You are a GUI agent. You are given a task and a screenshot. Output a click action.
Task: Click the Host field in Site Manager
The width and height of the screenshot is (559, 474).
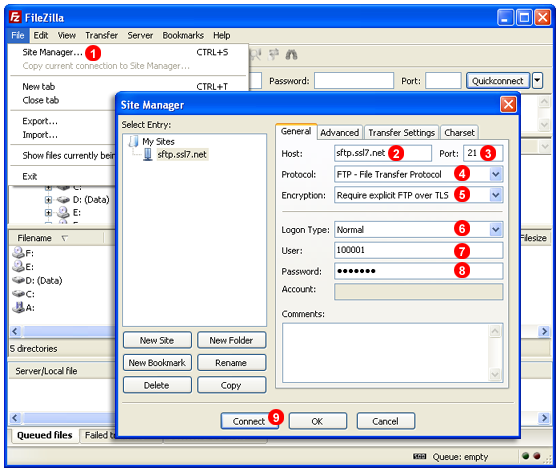[x=383, y=153]
